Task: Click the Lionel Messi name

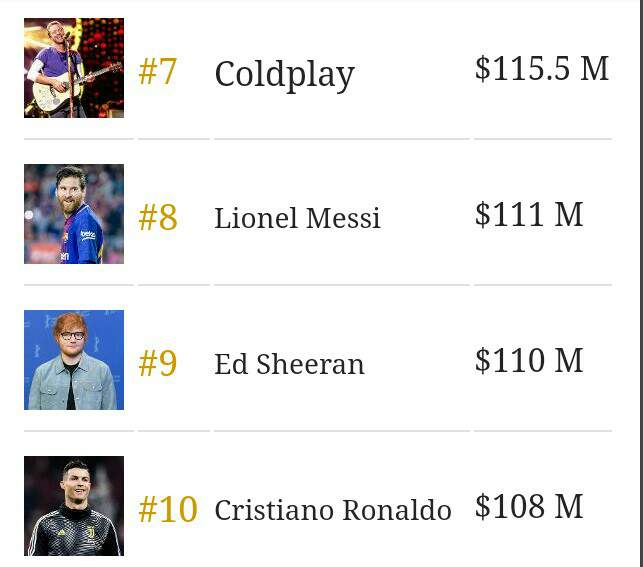Action: tap(297, 219)
